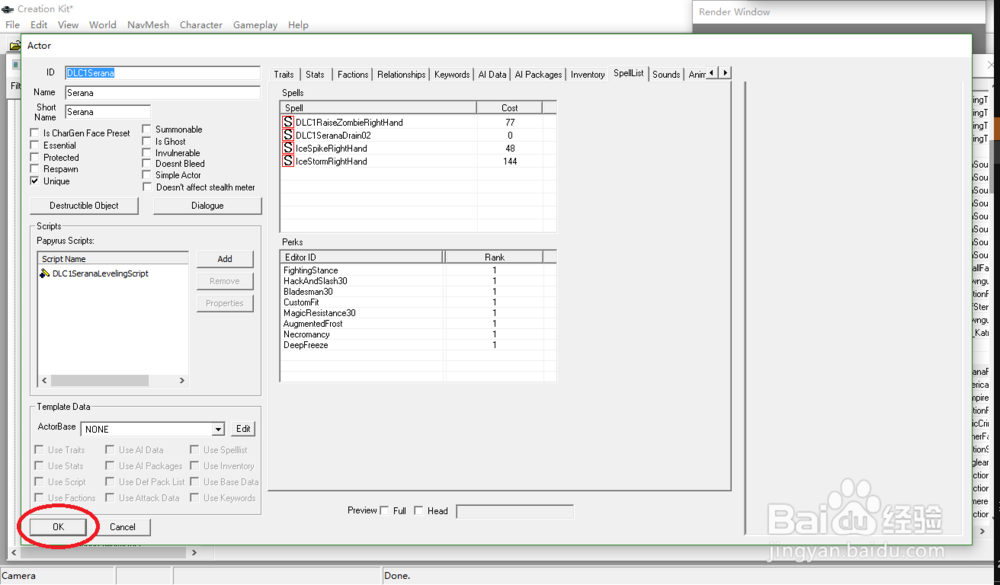Select the FightingStance perk row
The height and width of the screenshot is (585, 1000).
418,270
